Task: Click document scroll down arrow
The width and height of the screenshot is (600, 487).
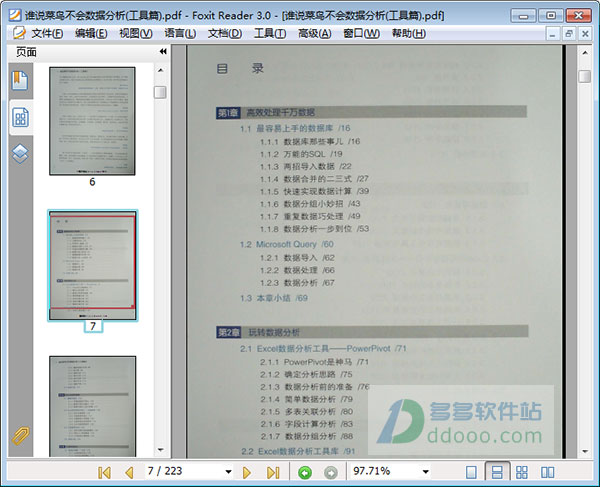Action: click(585, 451)
